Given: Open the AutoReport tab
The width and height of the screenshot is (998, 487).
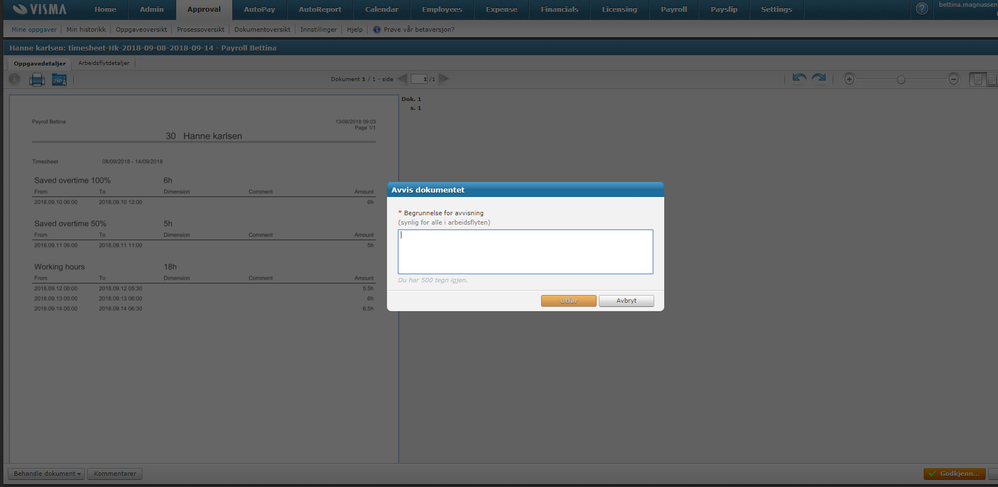Looking at the screenshot, I should (320, 10).
